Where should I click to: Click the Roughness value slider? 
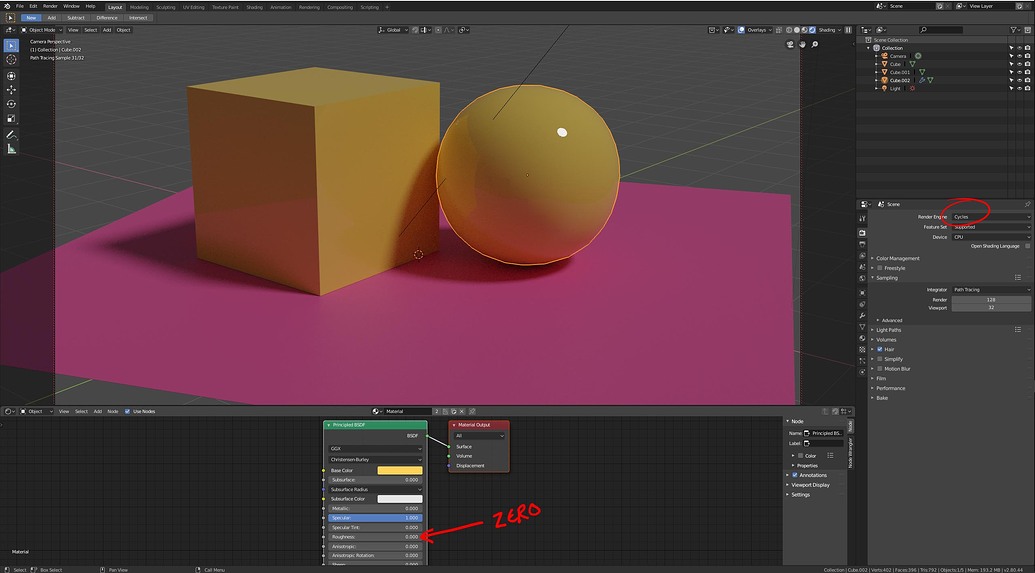376,537
